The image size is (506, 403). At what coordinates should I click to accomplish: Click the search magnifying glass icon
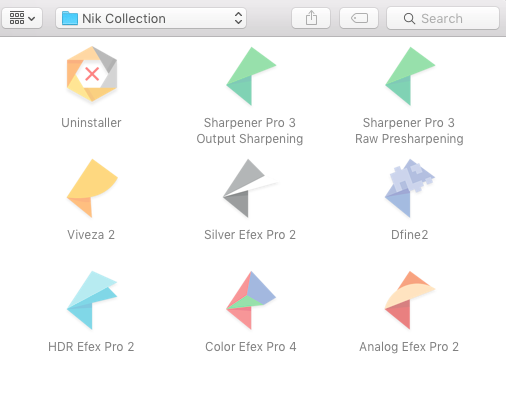(409, 19)
